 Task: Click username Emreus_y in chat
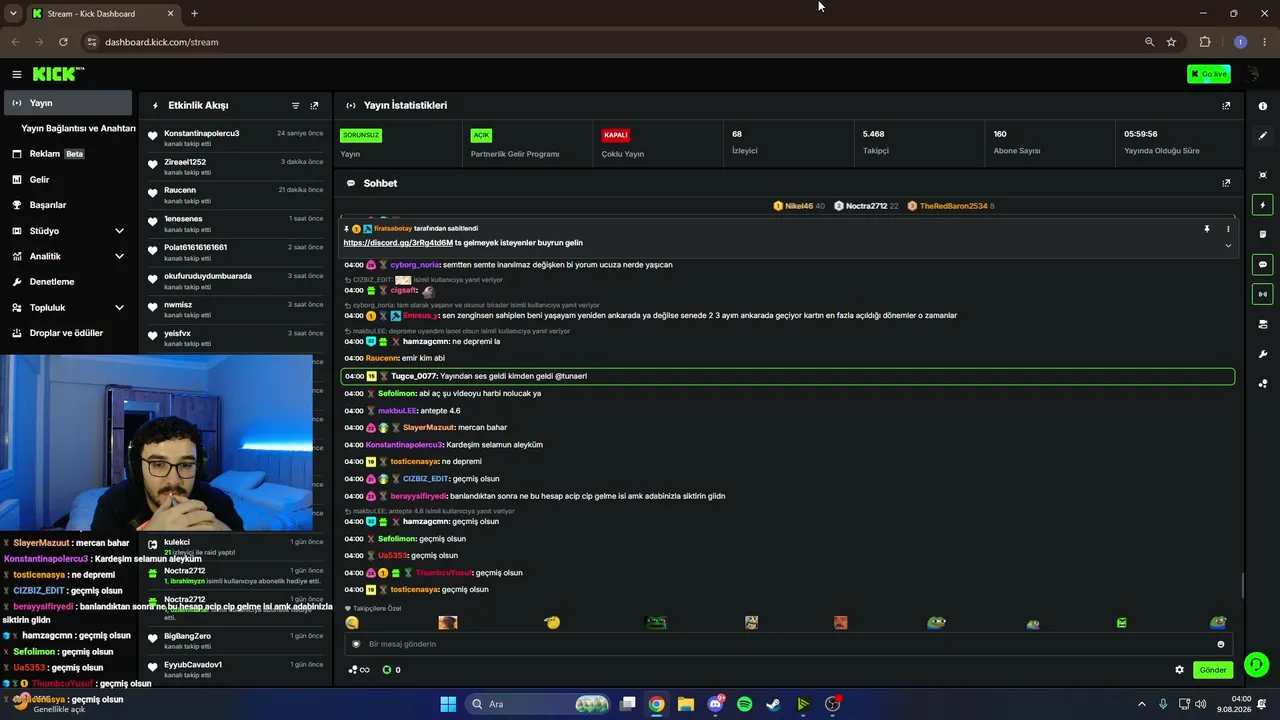(421, 316)
